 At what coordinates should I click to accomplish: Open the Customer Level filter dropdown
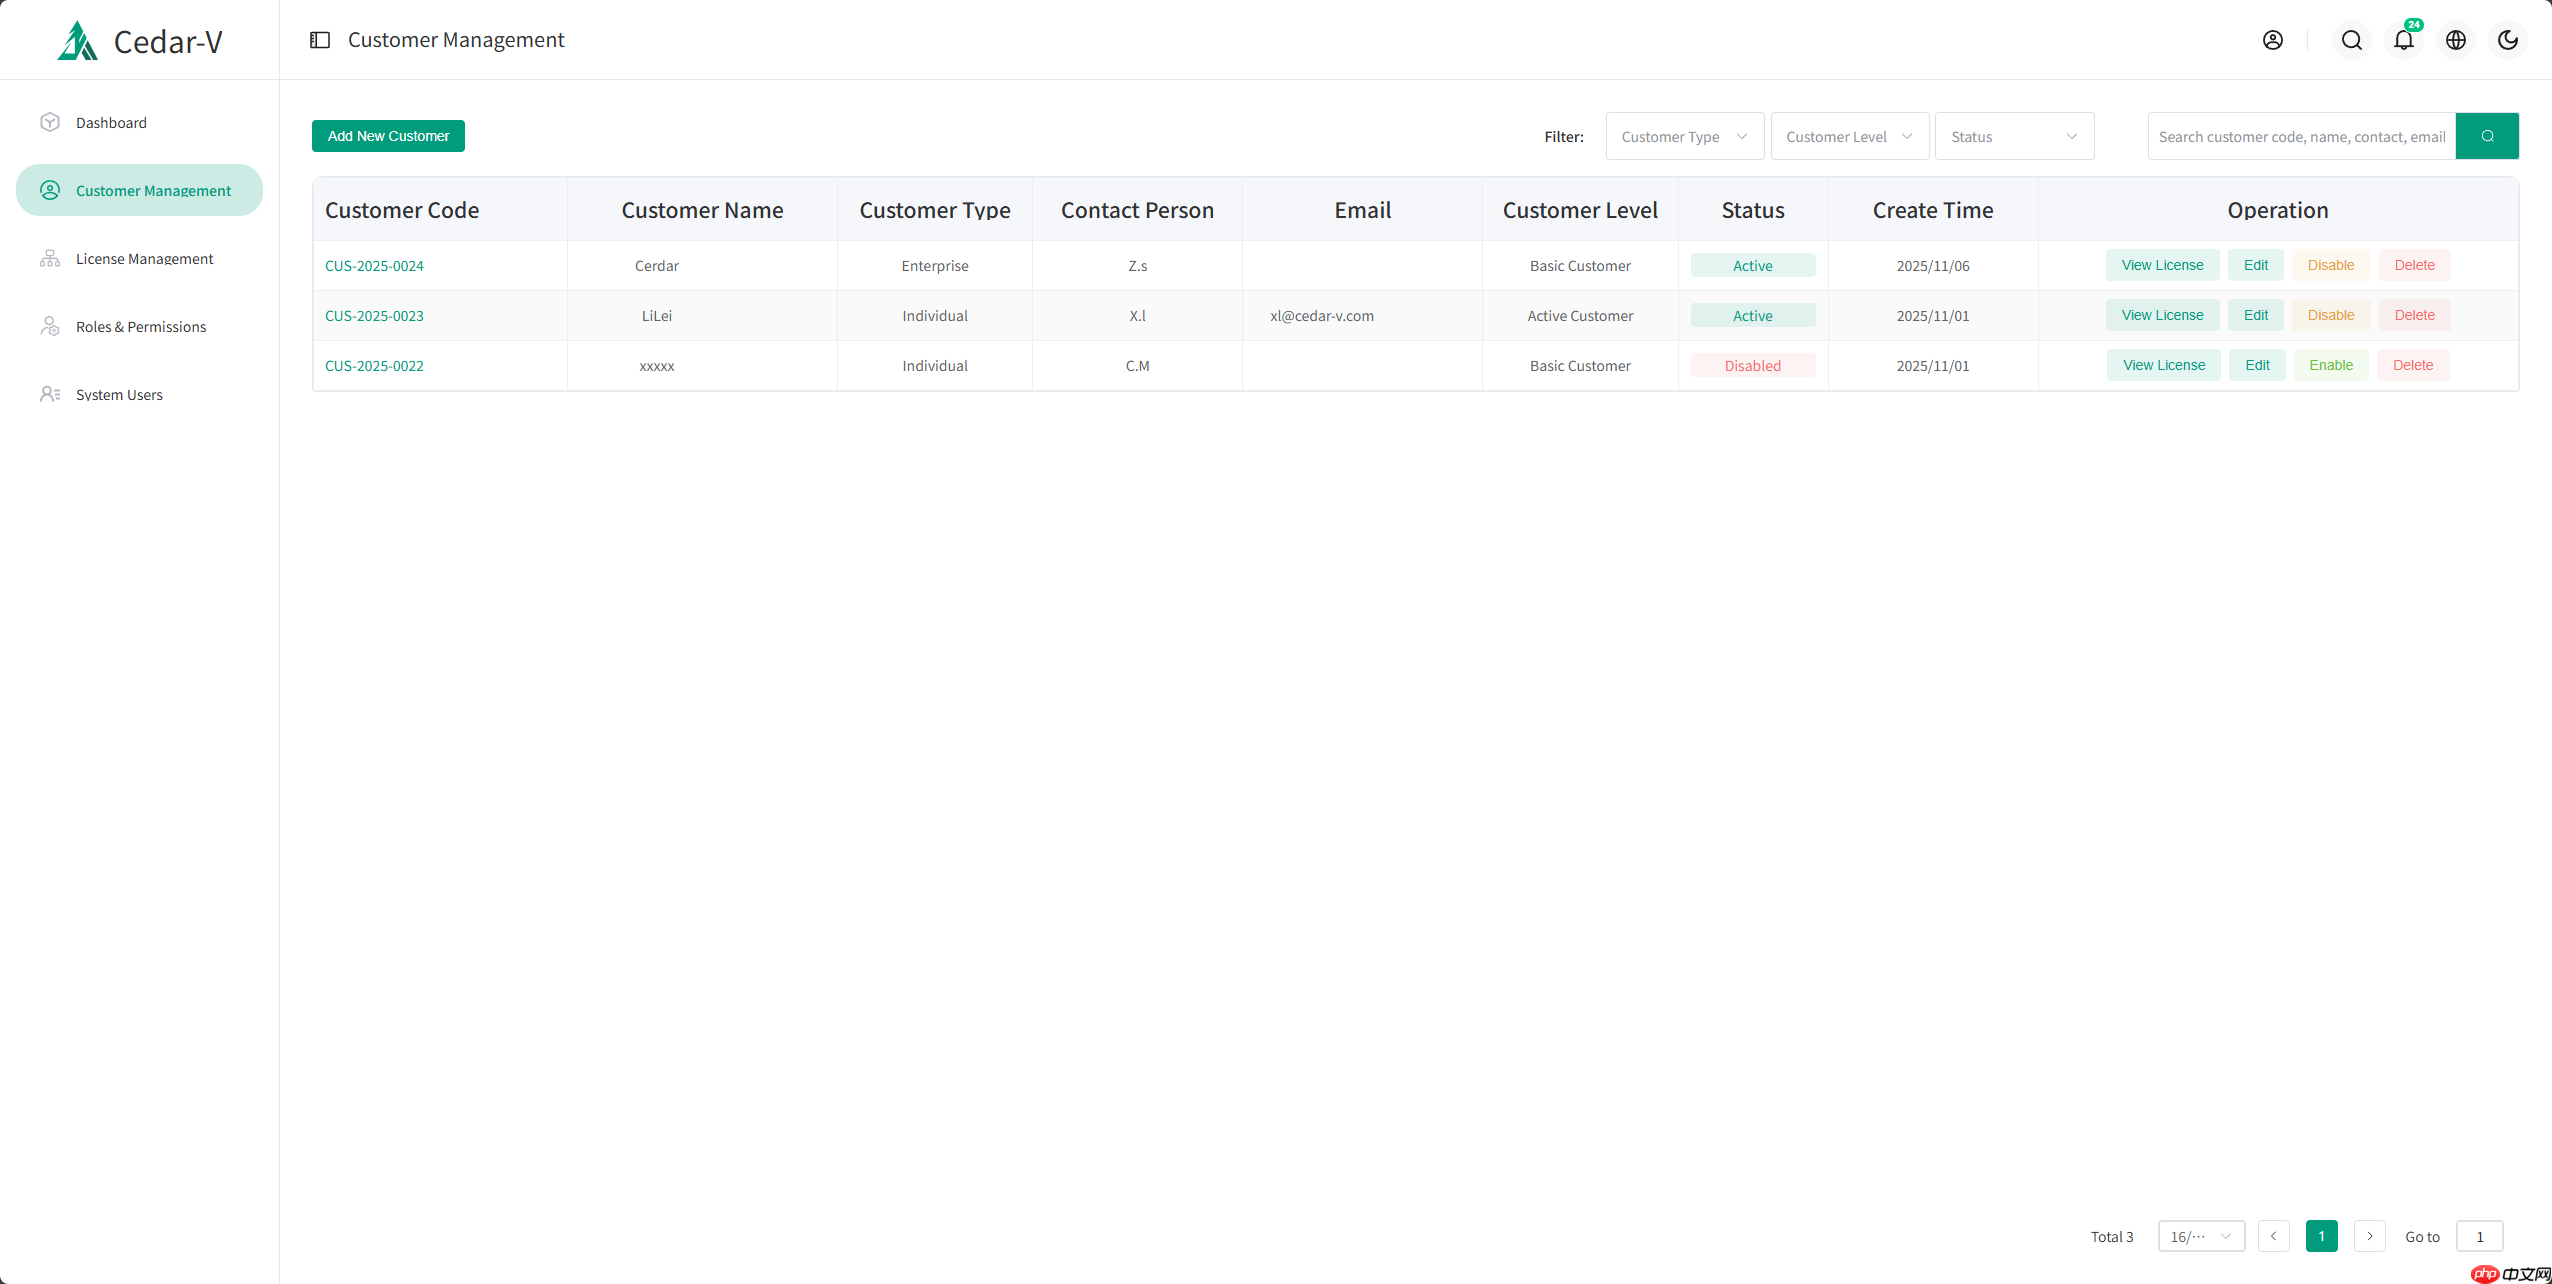pos(1848,136)
